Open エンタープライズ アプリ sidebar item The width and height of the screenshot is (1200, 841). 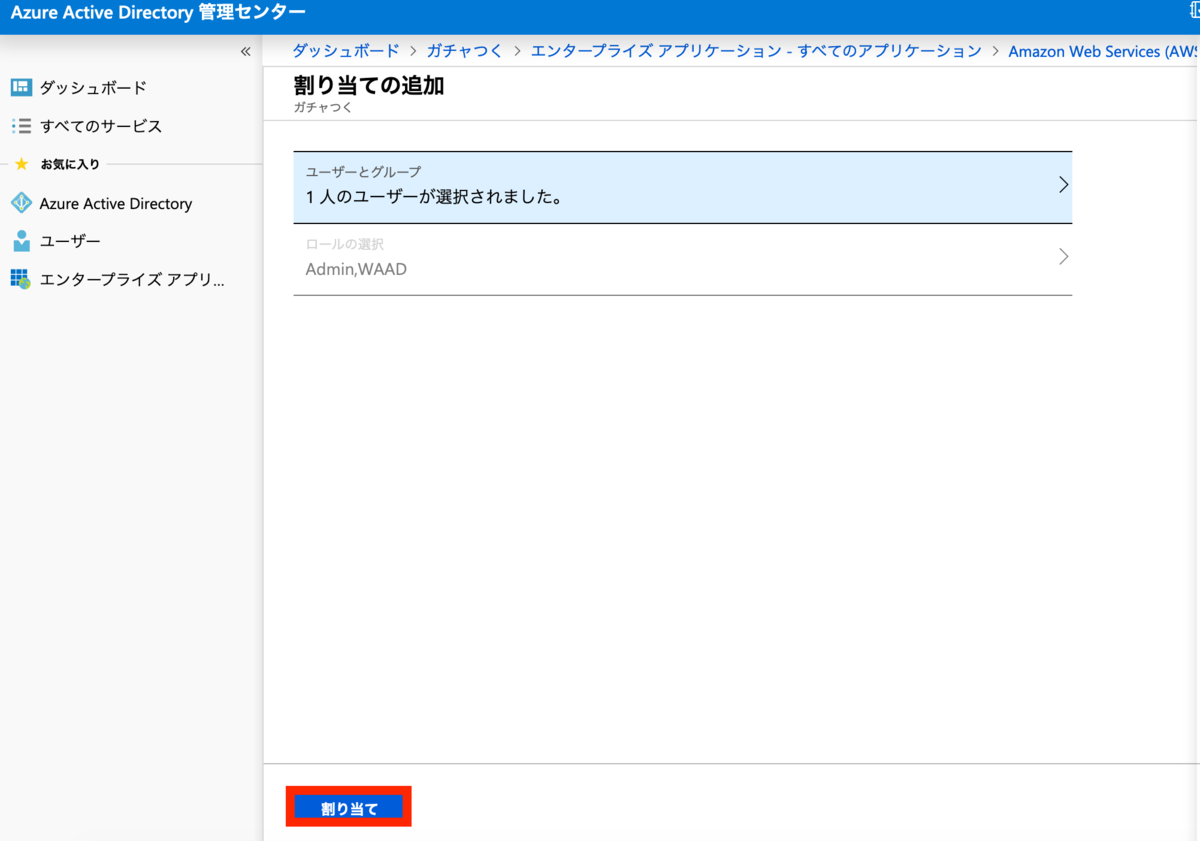(131, 279)
